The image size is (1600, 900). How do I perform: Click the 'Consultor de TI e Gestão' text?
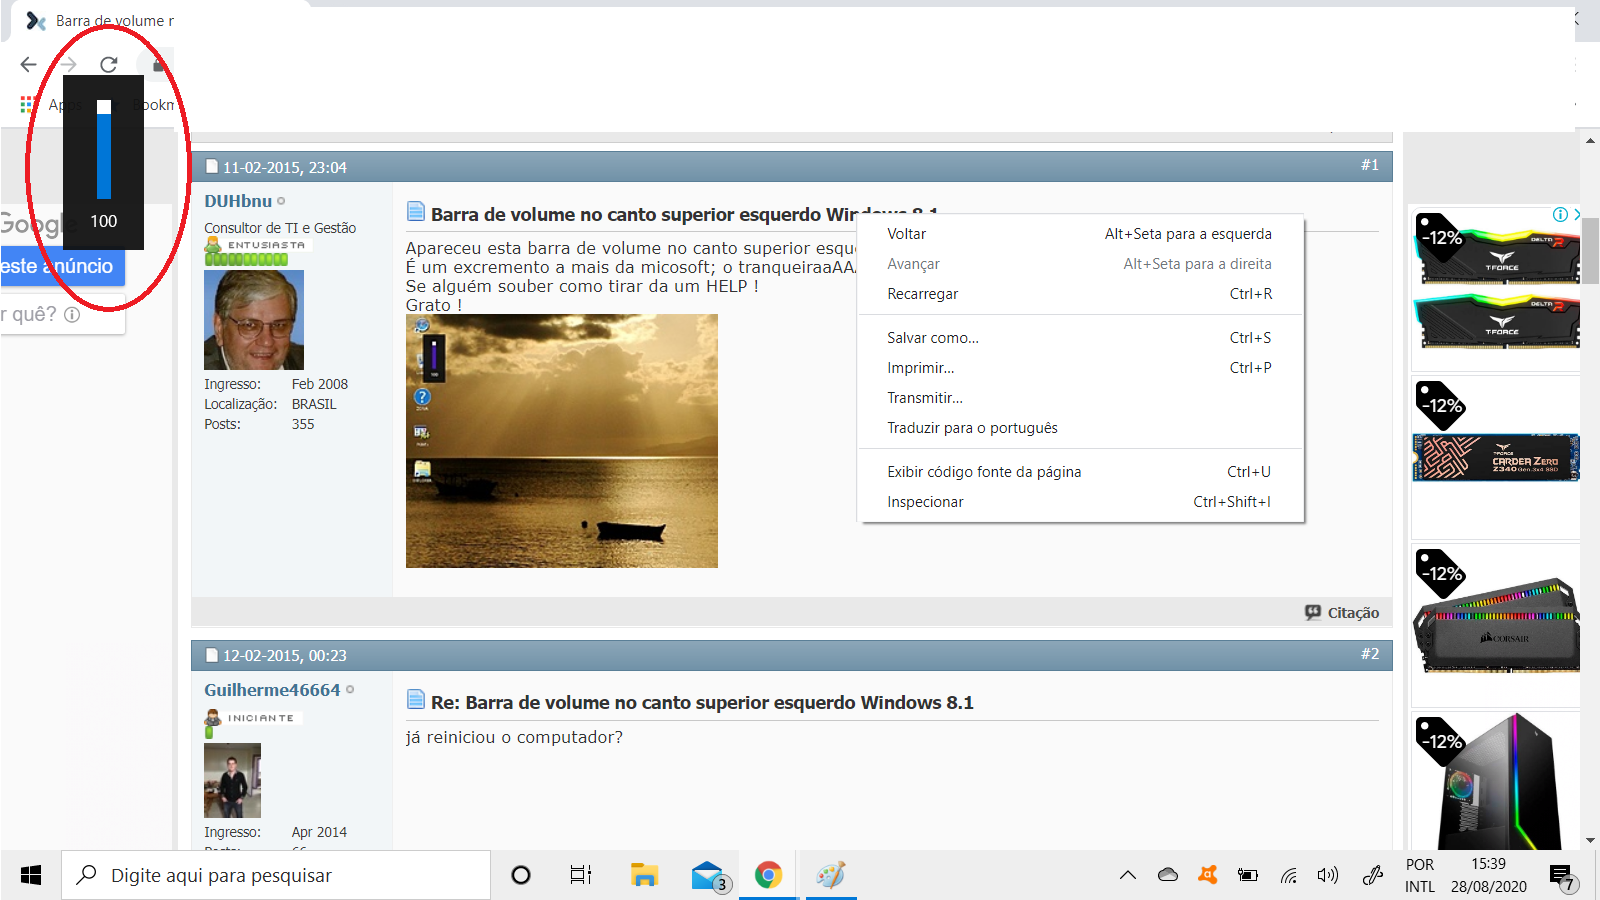(x=280, y=228)
